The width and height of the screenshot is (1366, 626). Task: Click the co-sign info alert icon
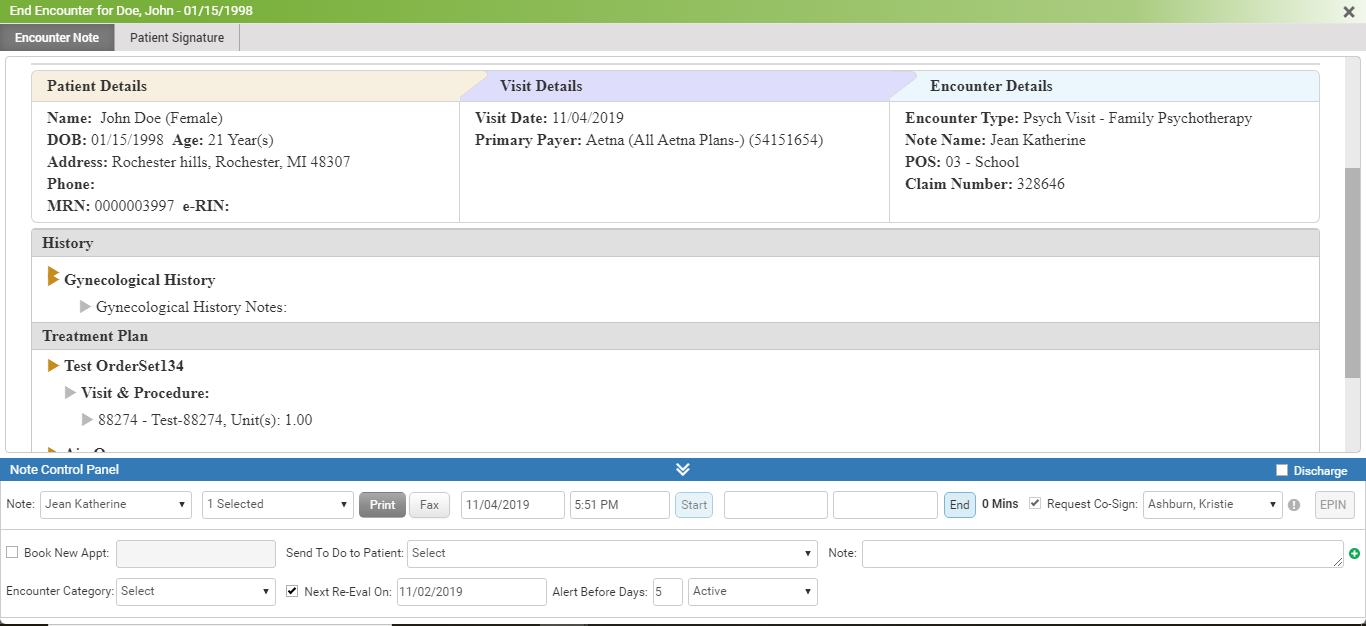coord(1294,505)
